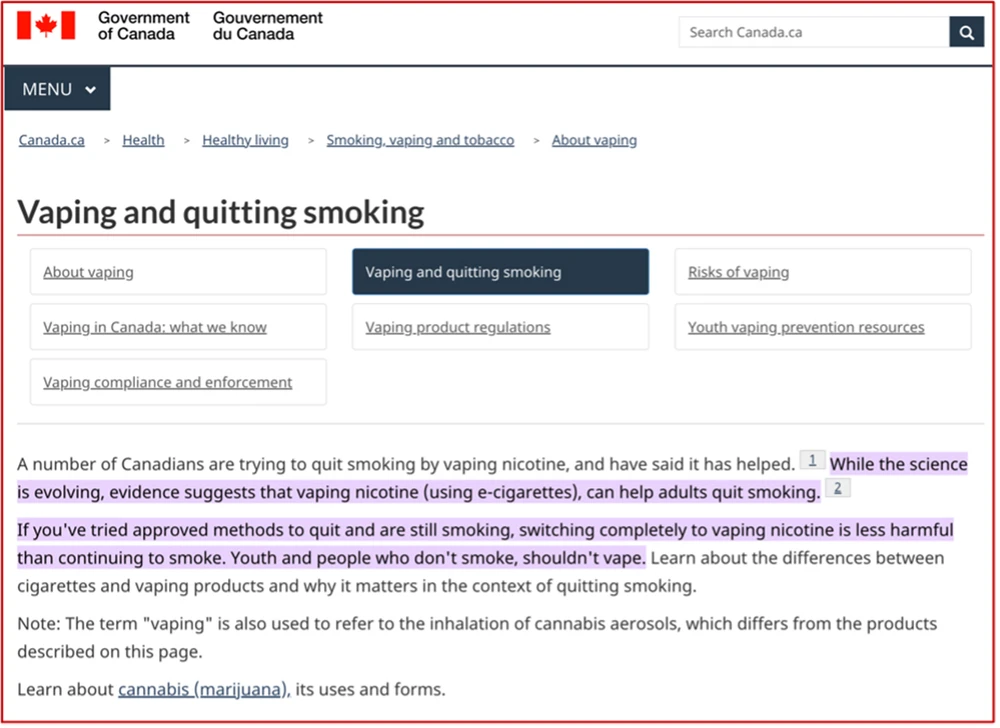This screenshot has height=728, width=1000.
Task: Click the Canadian flag logo
Action: (x=46, y=26)
